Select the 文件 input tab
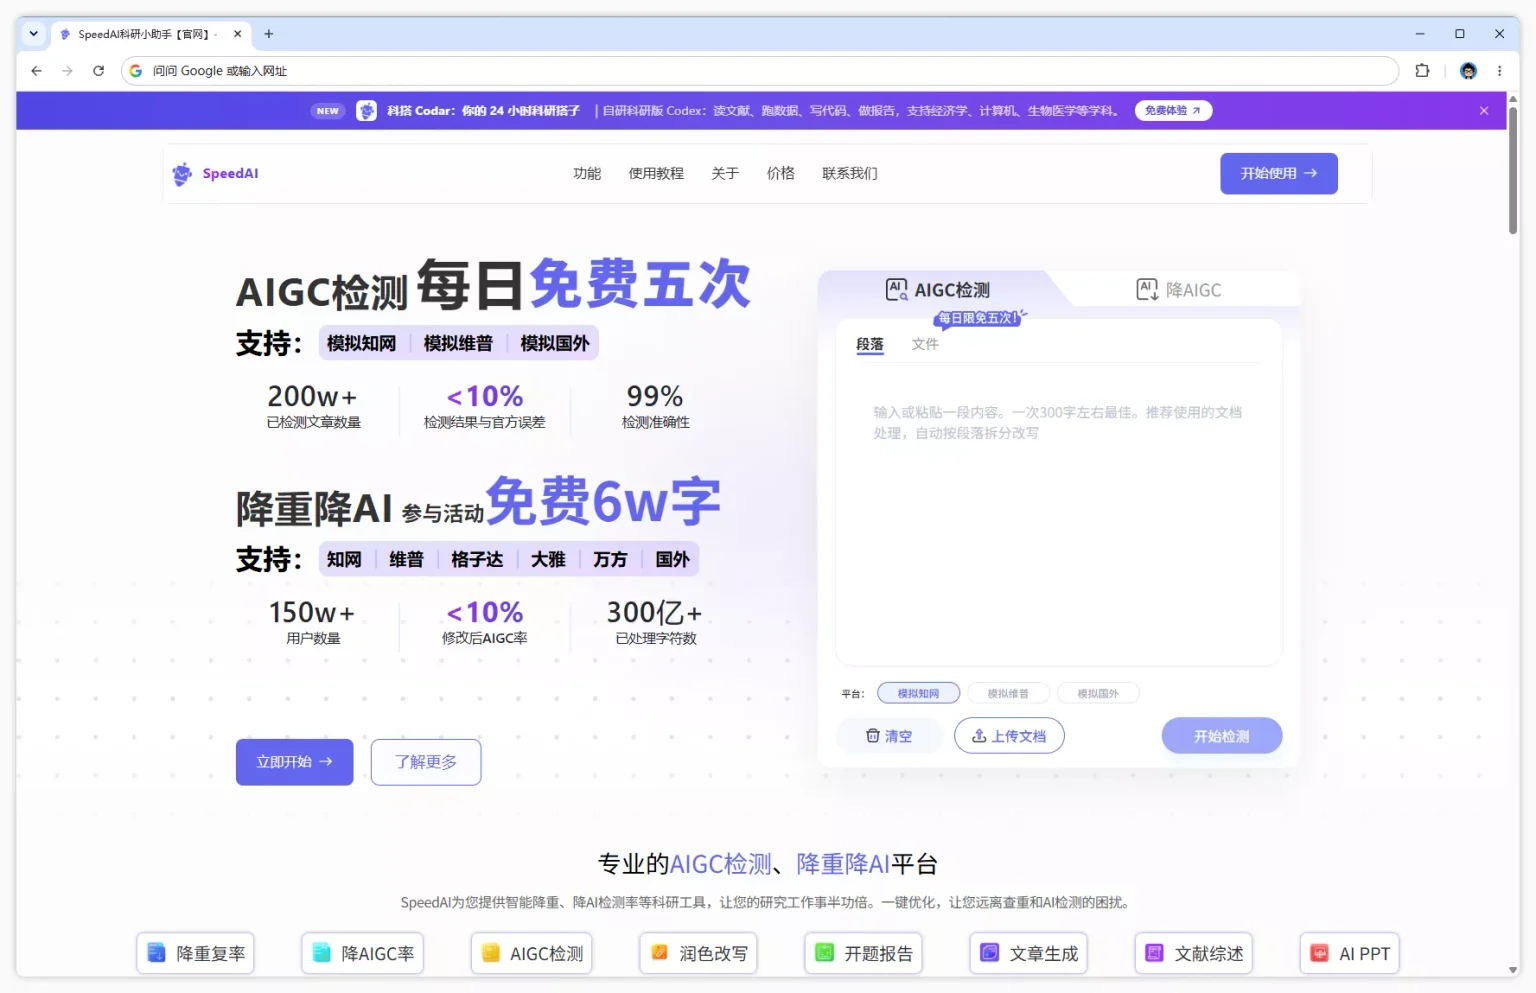 tap(925, 344)
